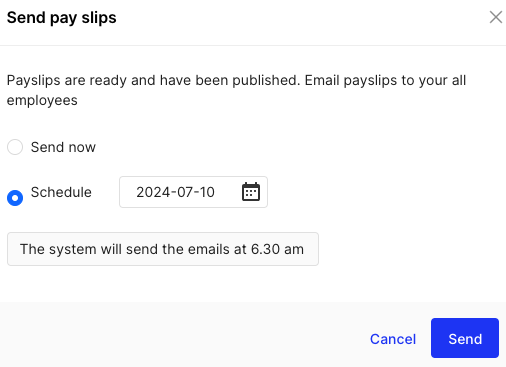The image size is (506, 367).
Task: Click the payslips ready description text
Action: tap(236, 90)
